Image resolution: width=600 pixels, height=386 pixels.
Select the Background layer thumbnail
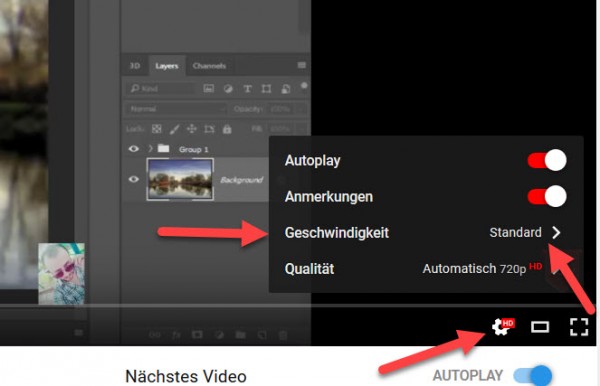[180, 180]
